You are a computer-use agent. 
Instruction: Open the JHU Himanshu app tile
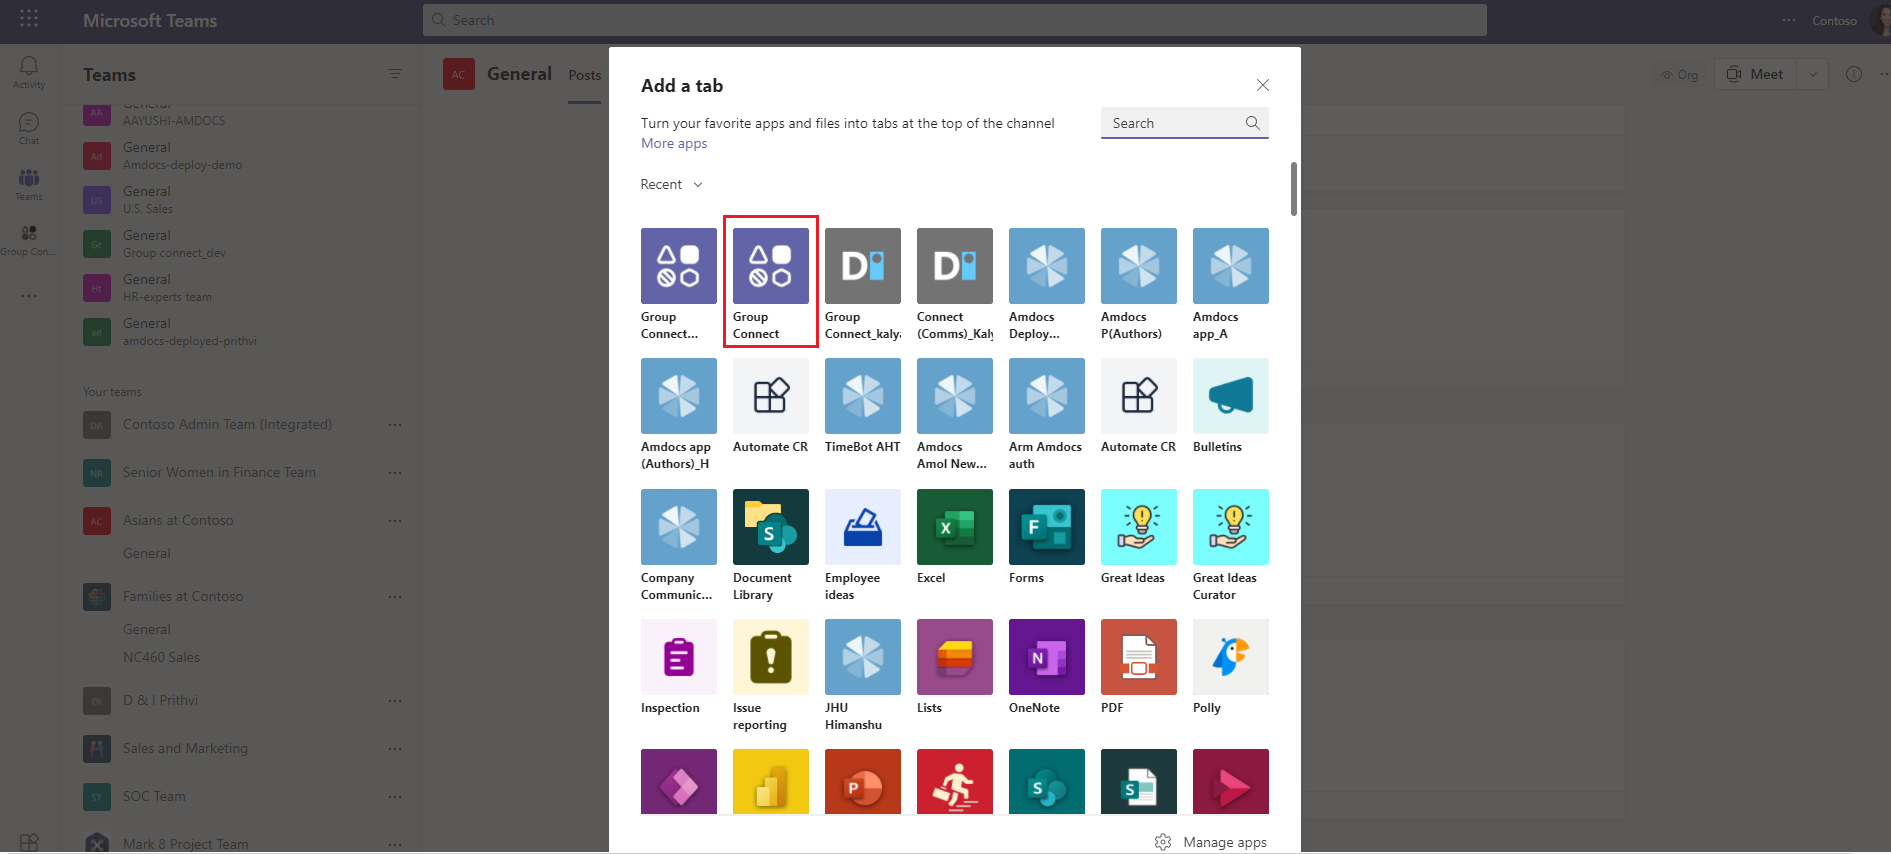(x=863, y=675)
